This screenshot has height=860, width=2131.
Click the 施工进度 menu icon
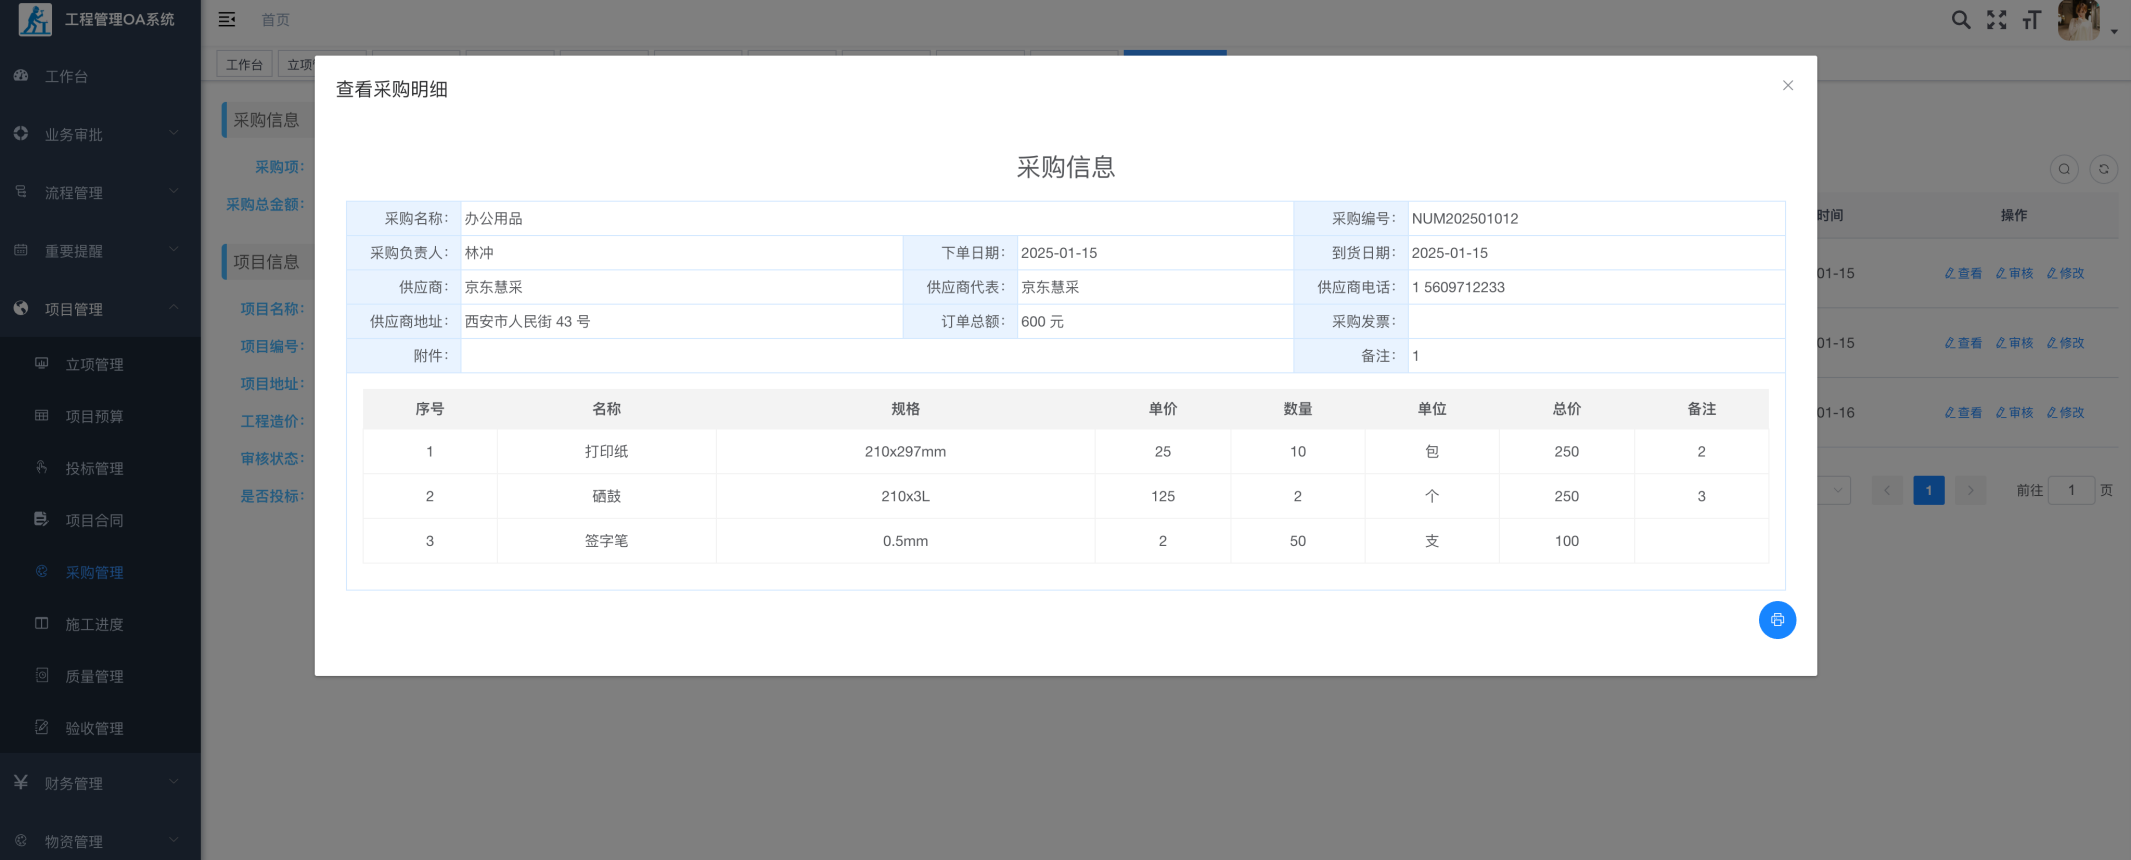[x=41, y=623]
